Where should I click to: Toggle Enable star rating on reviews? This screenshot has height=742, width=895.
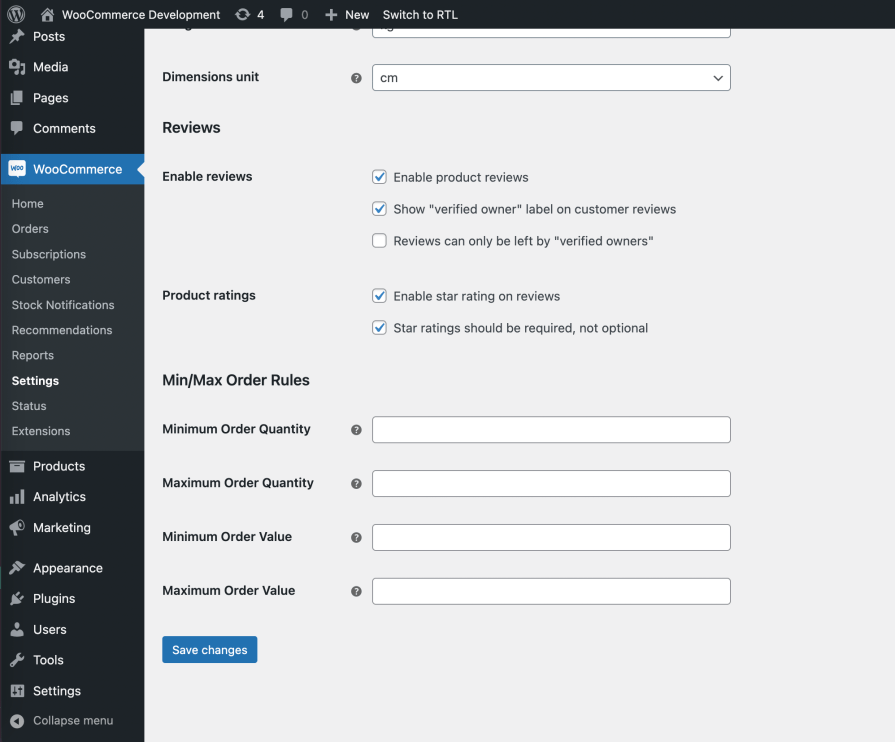pos(379,296)
